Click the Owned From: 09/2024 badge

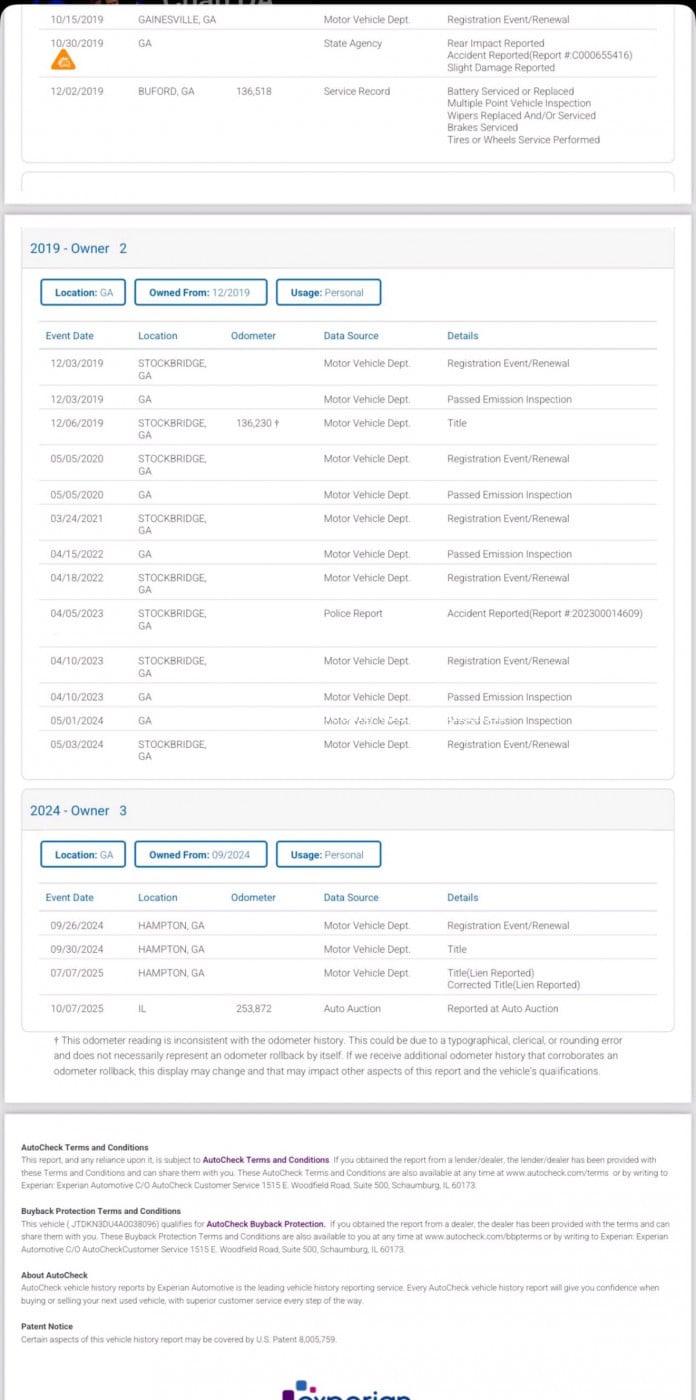[200, 855]
